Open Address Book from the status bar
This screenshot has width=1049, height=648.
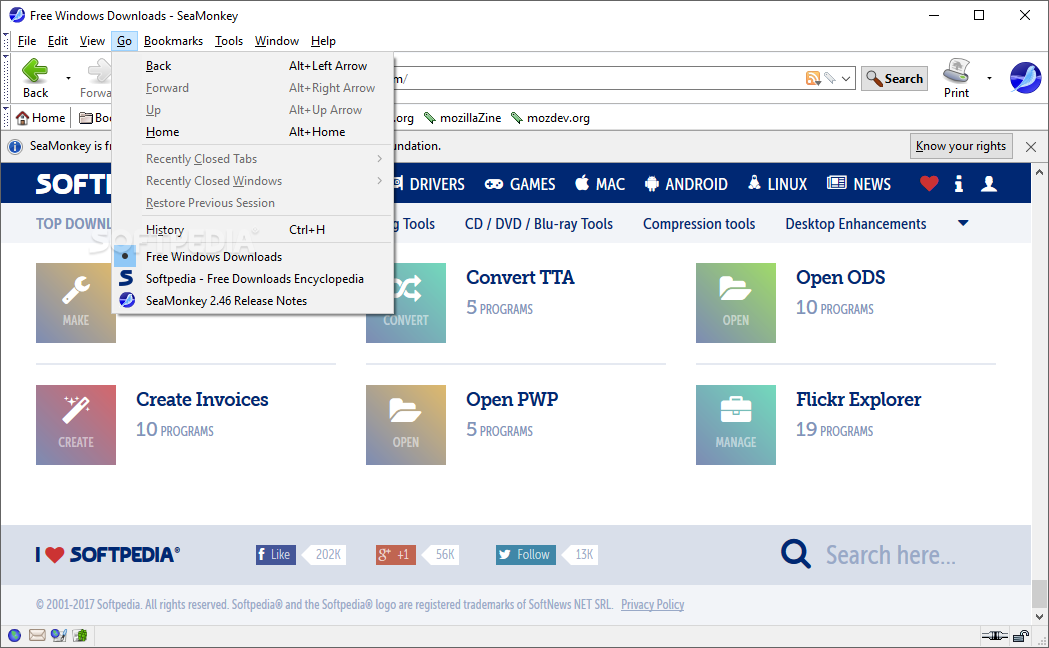80,635
